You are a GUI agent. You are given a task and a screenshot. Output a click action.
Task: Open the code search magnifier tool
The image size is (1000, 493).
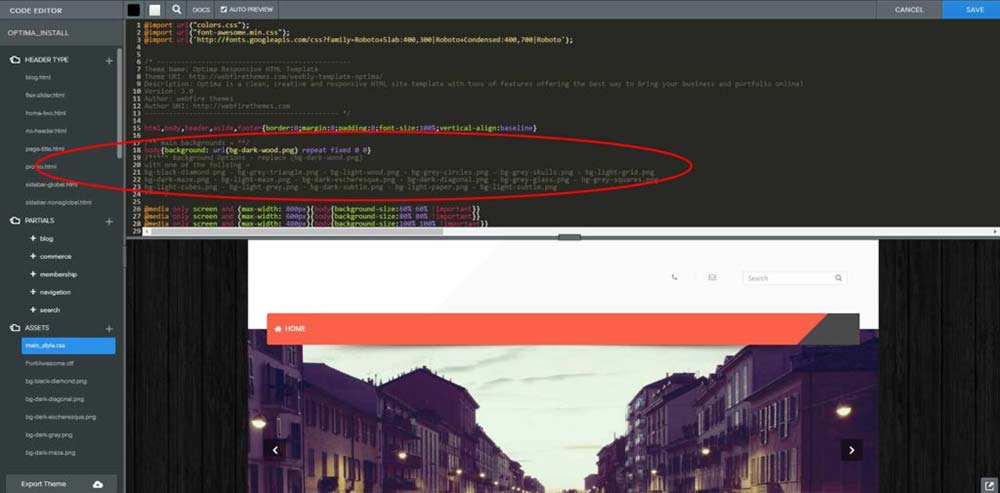177,10
